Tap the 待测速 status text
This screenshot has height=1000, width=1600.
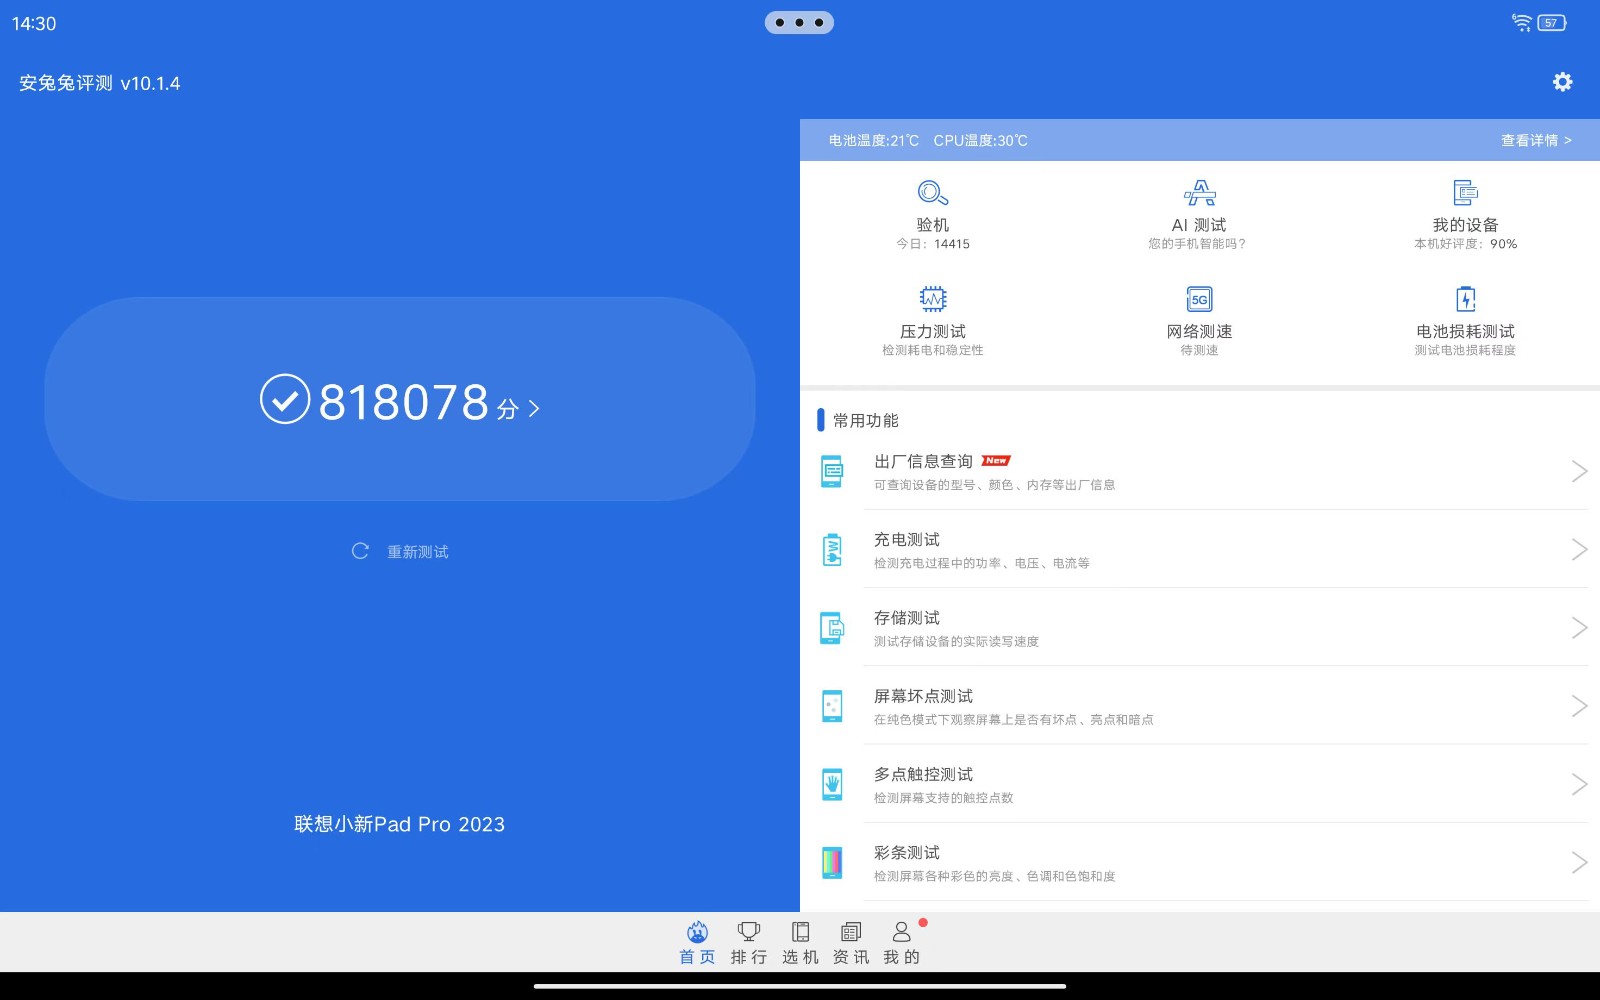pyautogui.click(x=1199, y=350)
